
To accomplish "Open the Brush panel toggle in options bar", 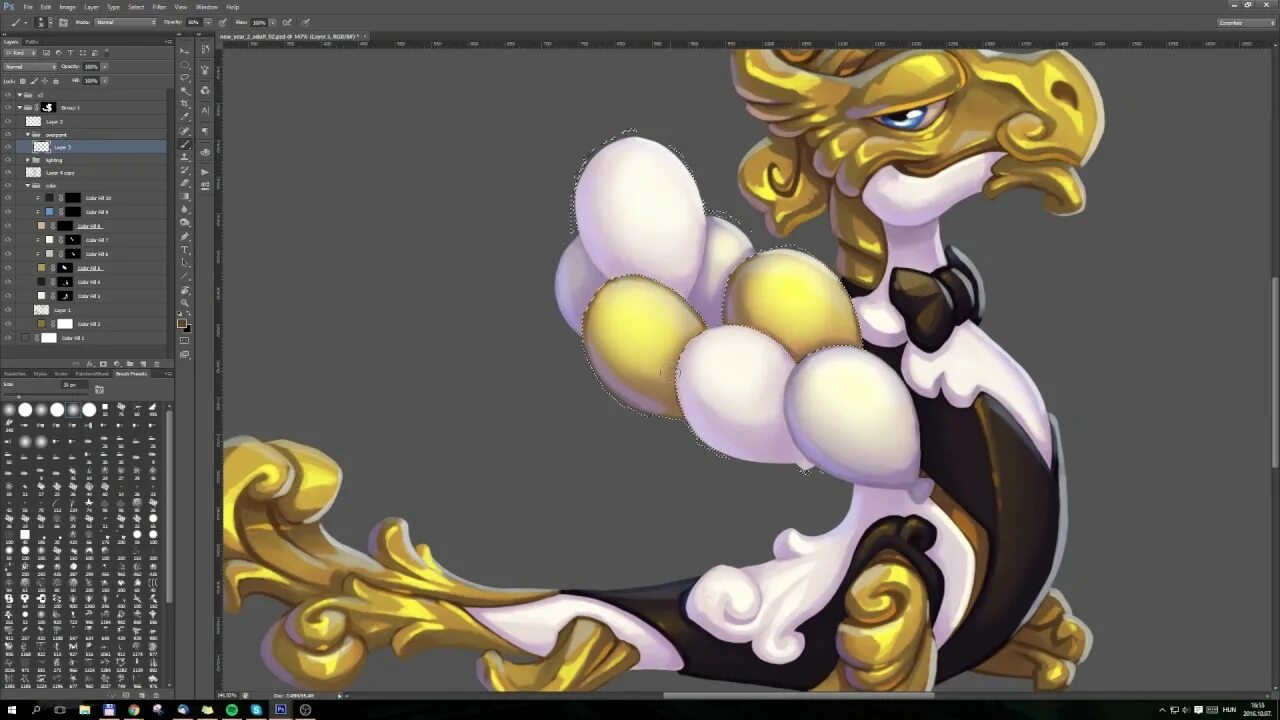I will click(63, 22).
